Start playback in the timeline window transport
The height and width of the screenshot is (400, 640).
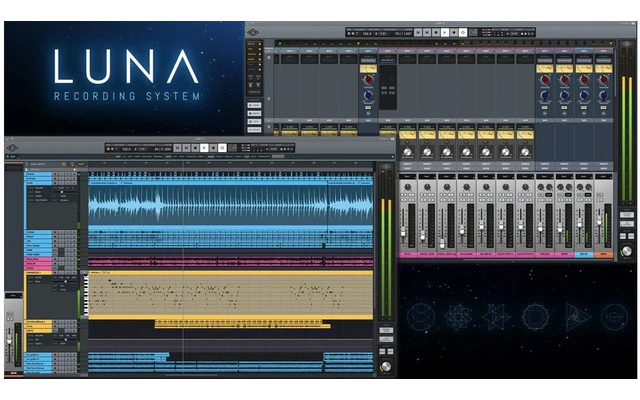(x=204, y=148)
